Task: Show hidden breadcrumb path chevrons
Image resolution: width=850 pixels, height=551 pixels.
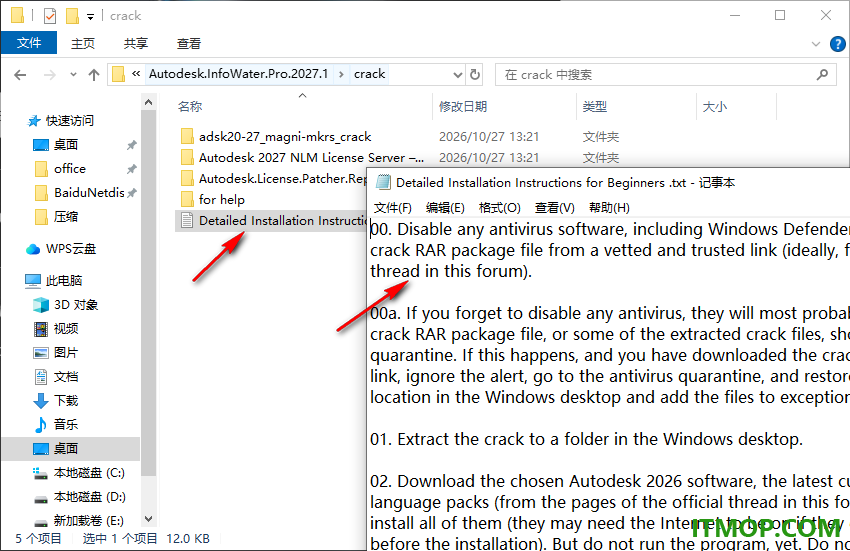Action: [136, 74]
